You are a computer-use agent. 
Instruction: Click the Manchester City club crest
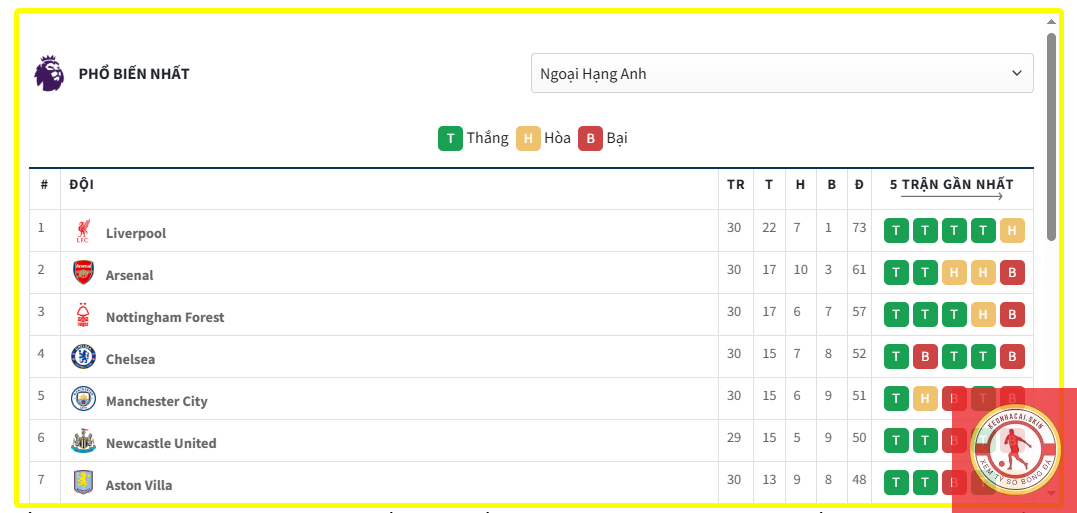pyautogui.click(x=83, y=399)
